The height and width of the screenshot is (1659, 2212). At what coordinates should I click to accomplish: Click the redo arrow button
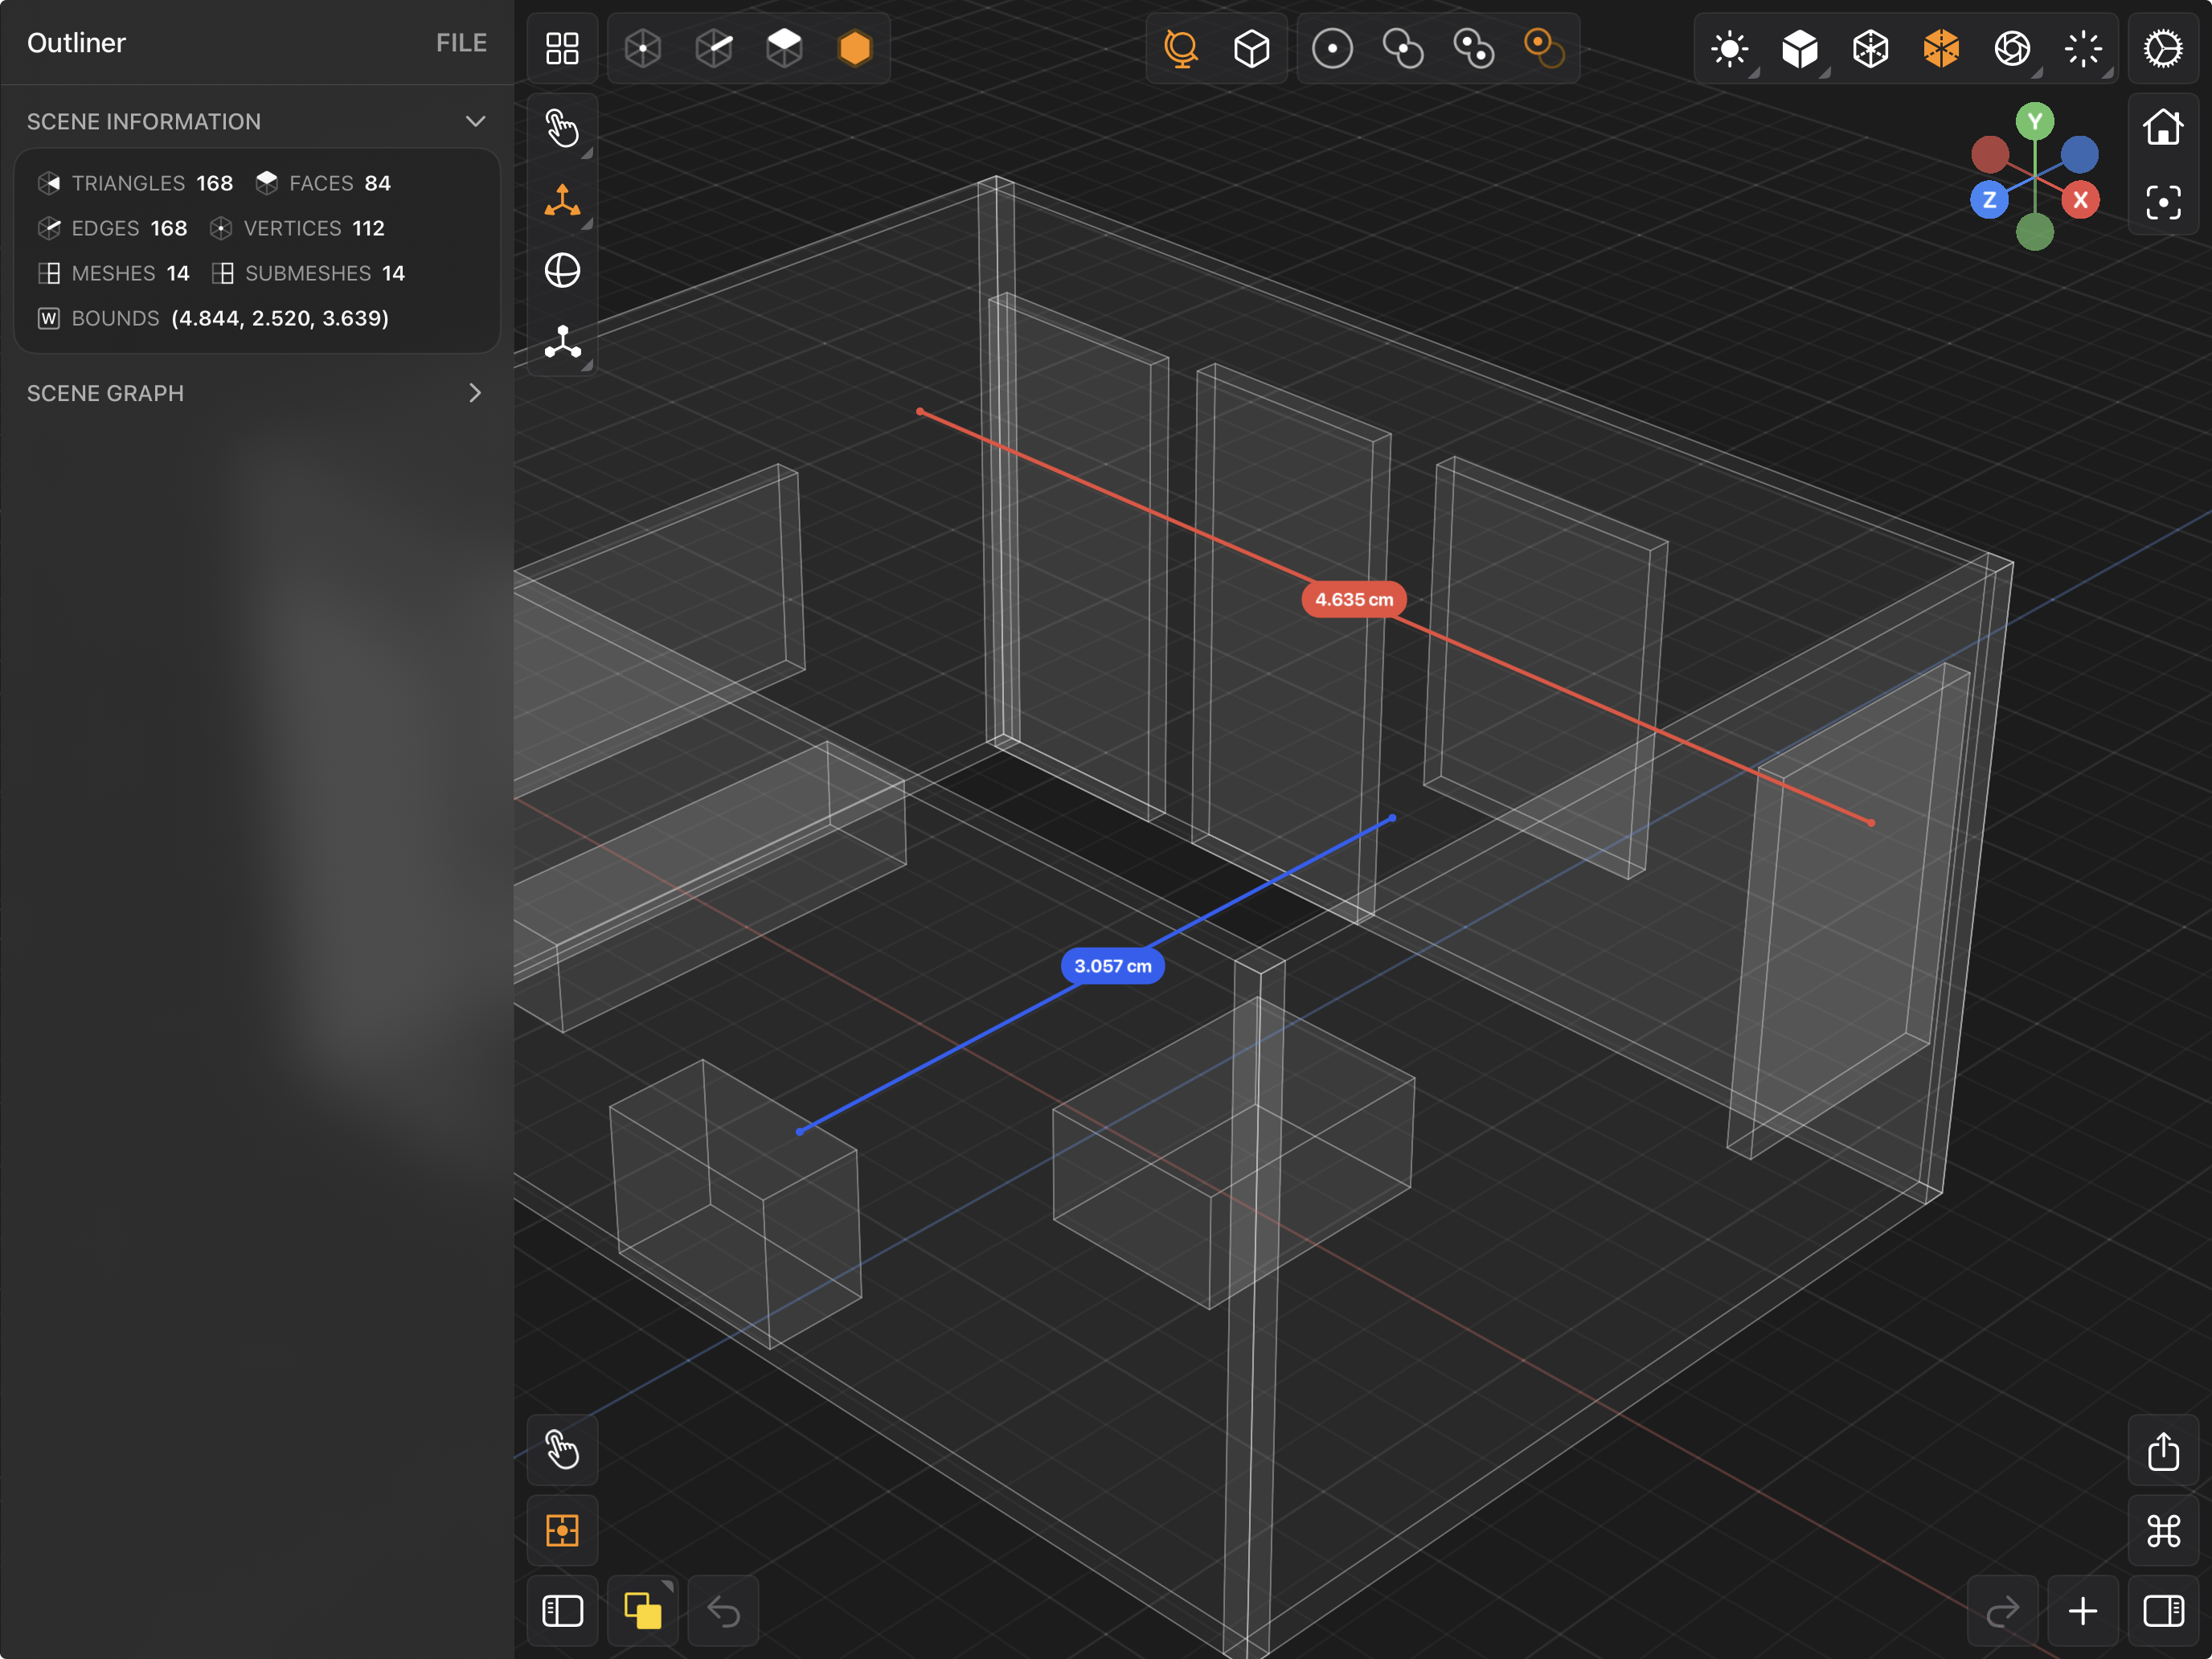2003,1611
